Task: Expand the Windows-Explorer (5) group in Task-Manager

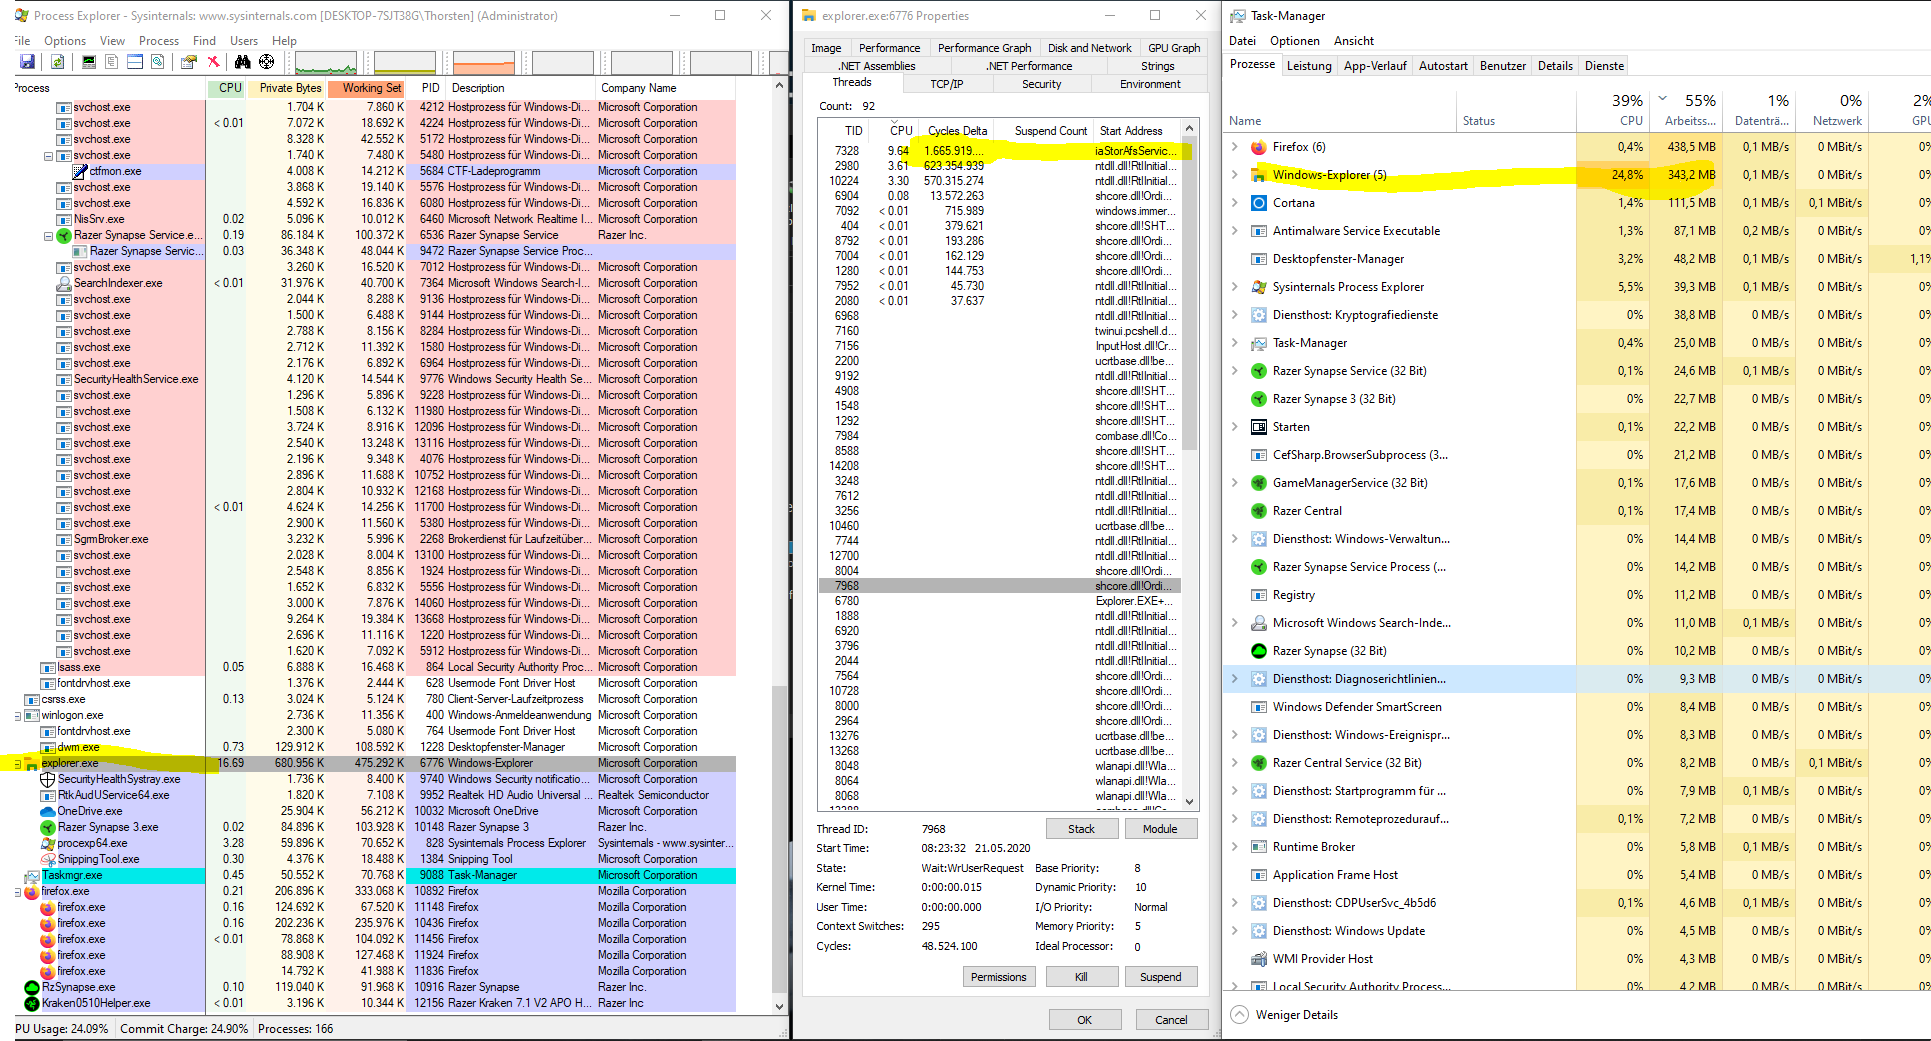Action: point(1234,175)
